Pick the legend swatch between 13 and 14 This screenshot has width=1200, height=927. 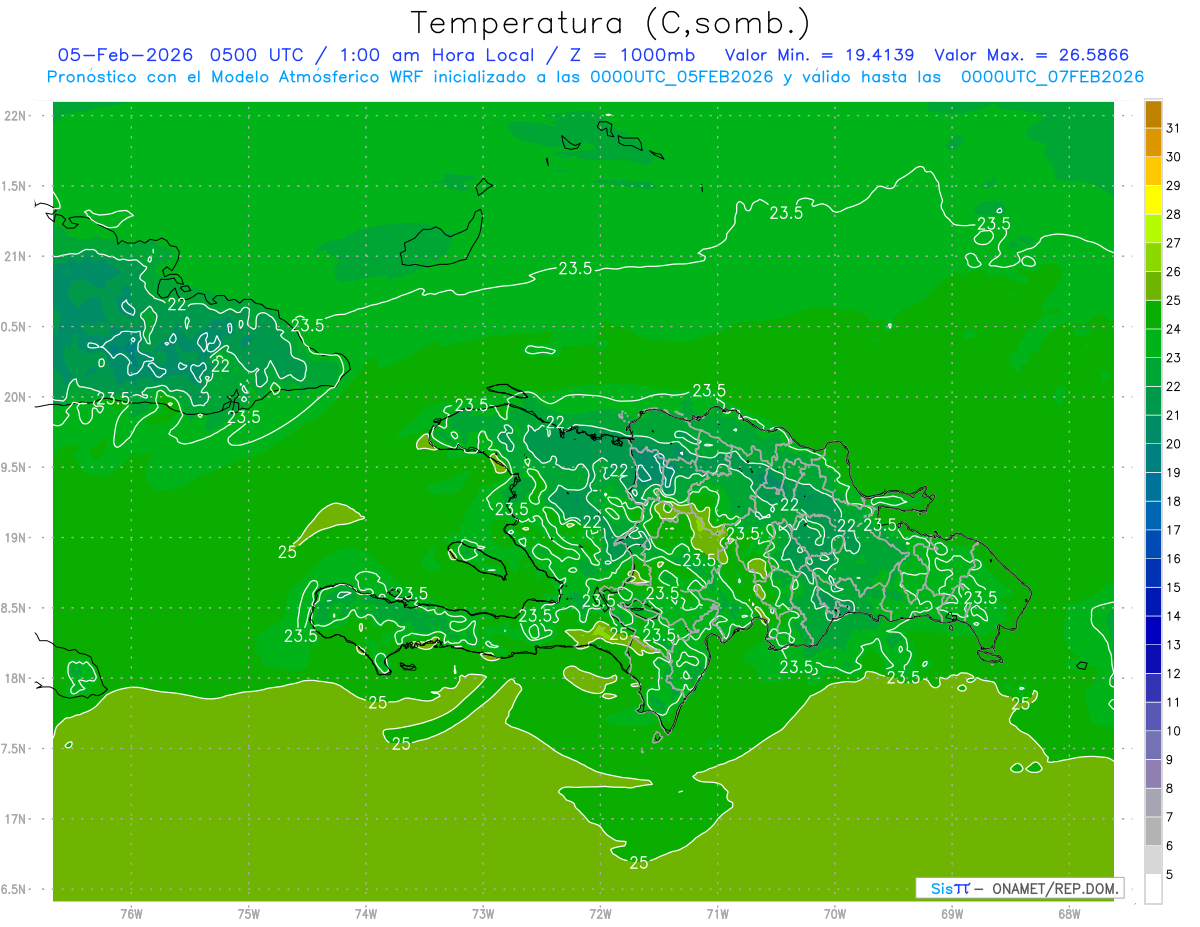1153,631
